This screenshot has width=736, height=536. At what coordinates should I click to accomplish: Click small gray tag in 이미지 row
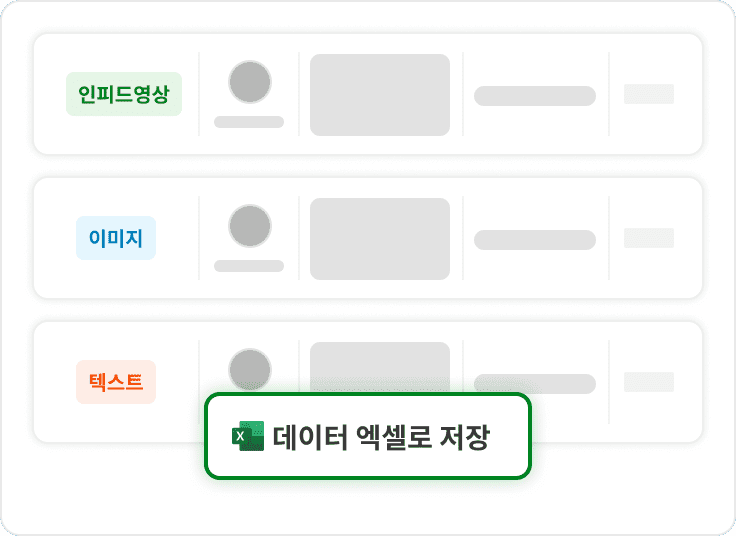coord(649,238)
